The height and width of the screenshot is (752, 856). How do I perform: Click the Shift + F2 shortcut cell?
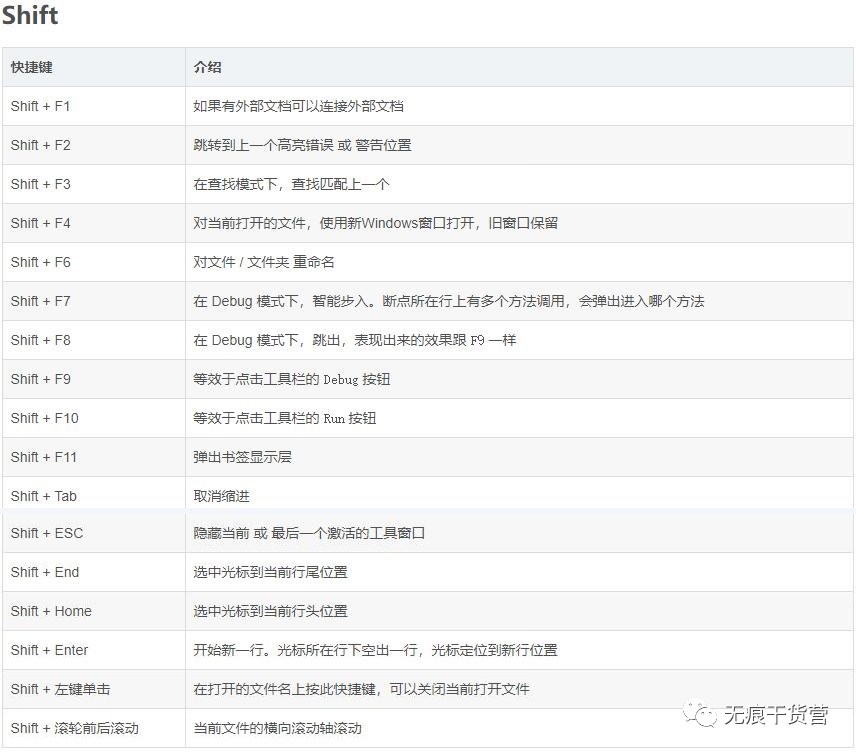[x=94, y=145]
